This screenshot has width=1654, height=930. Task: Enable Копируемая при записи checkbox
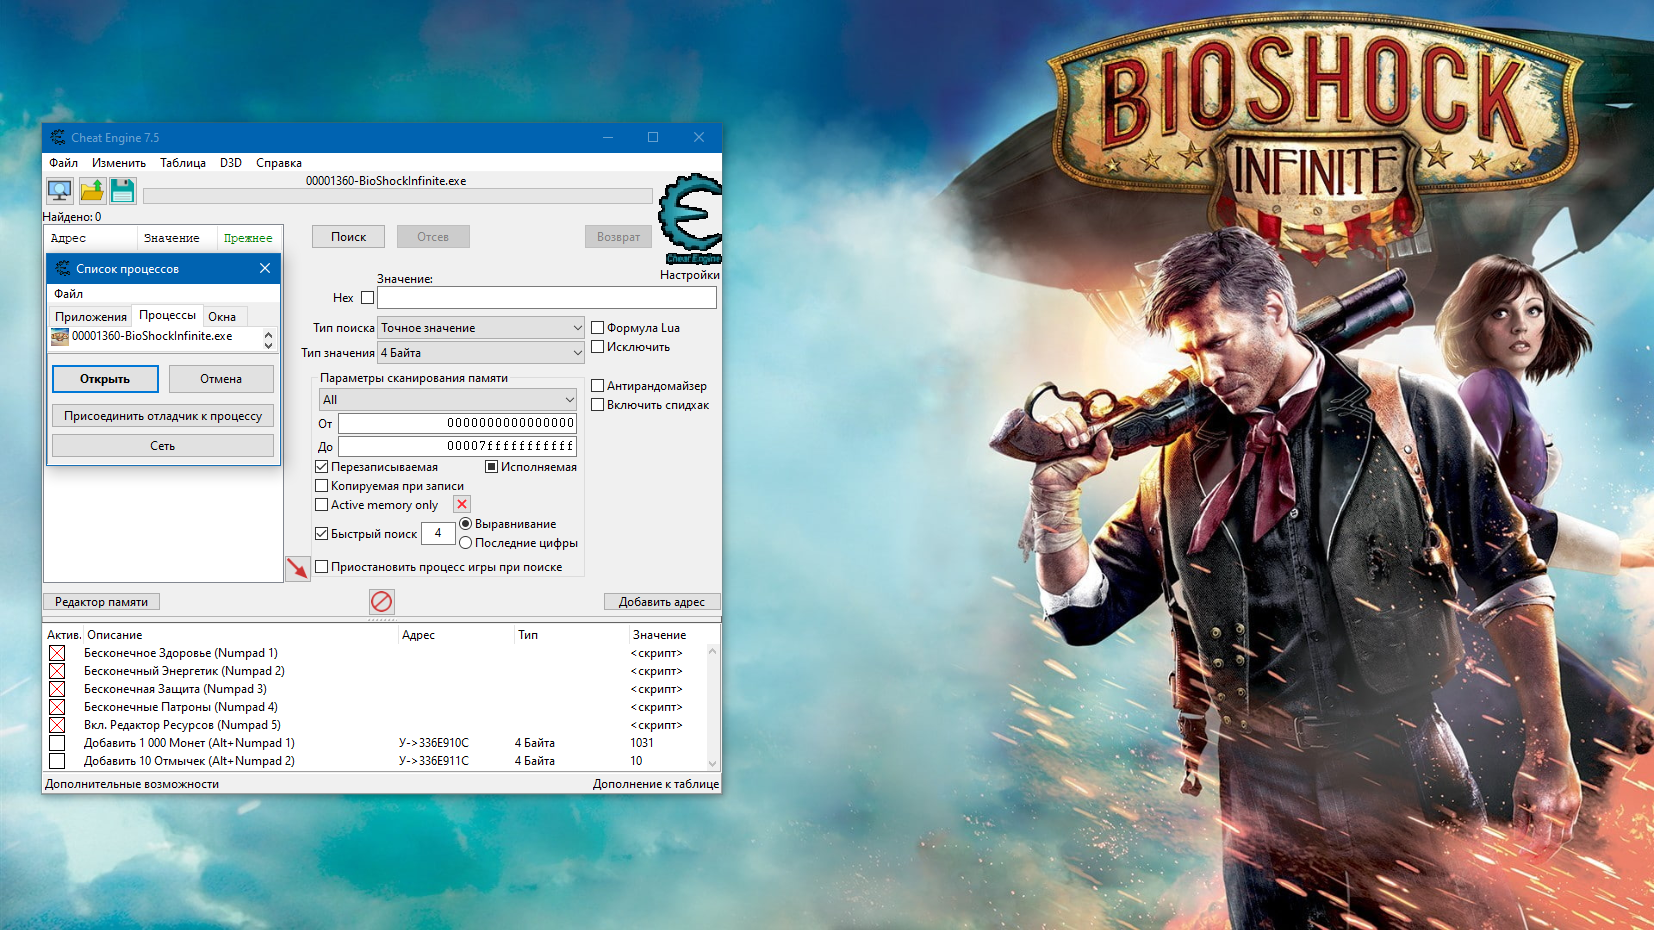(322, 486)
